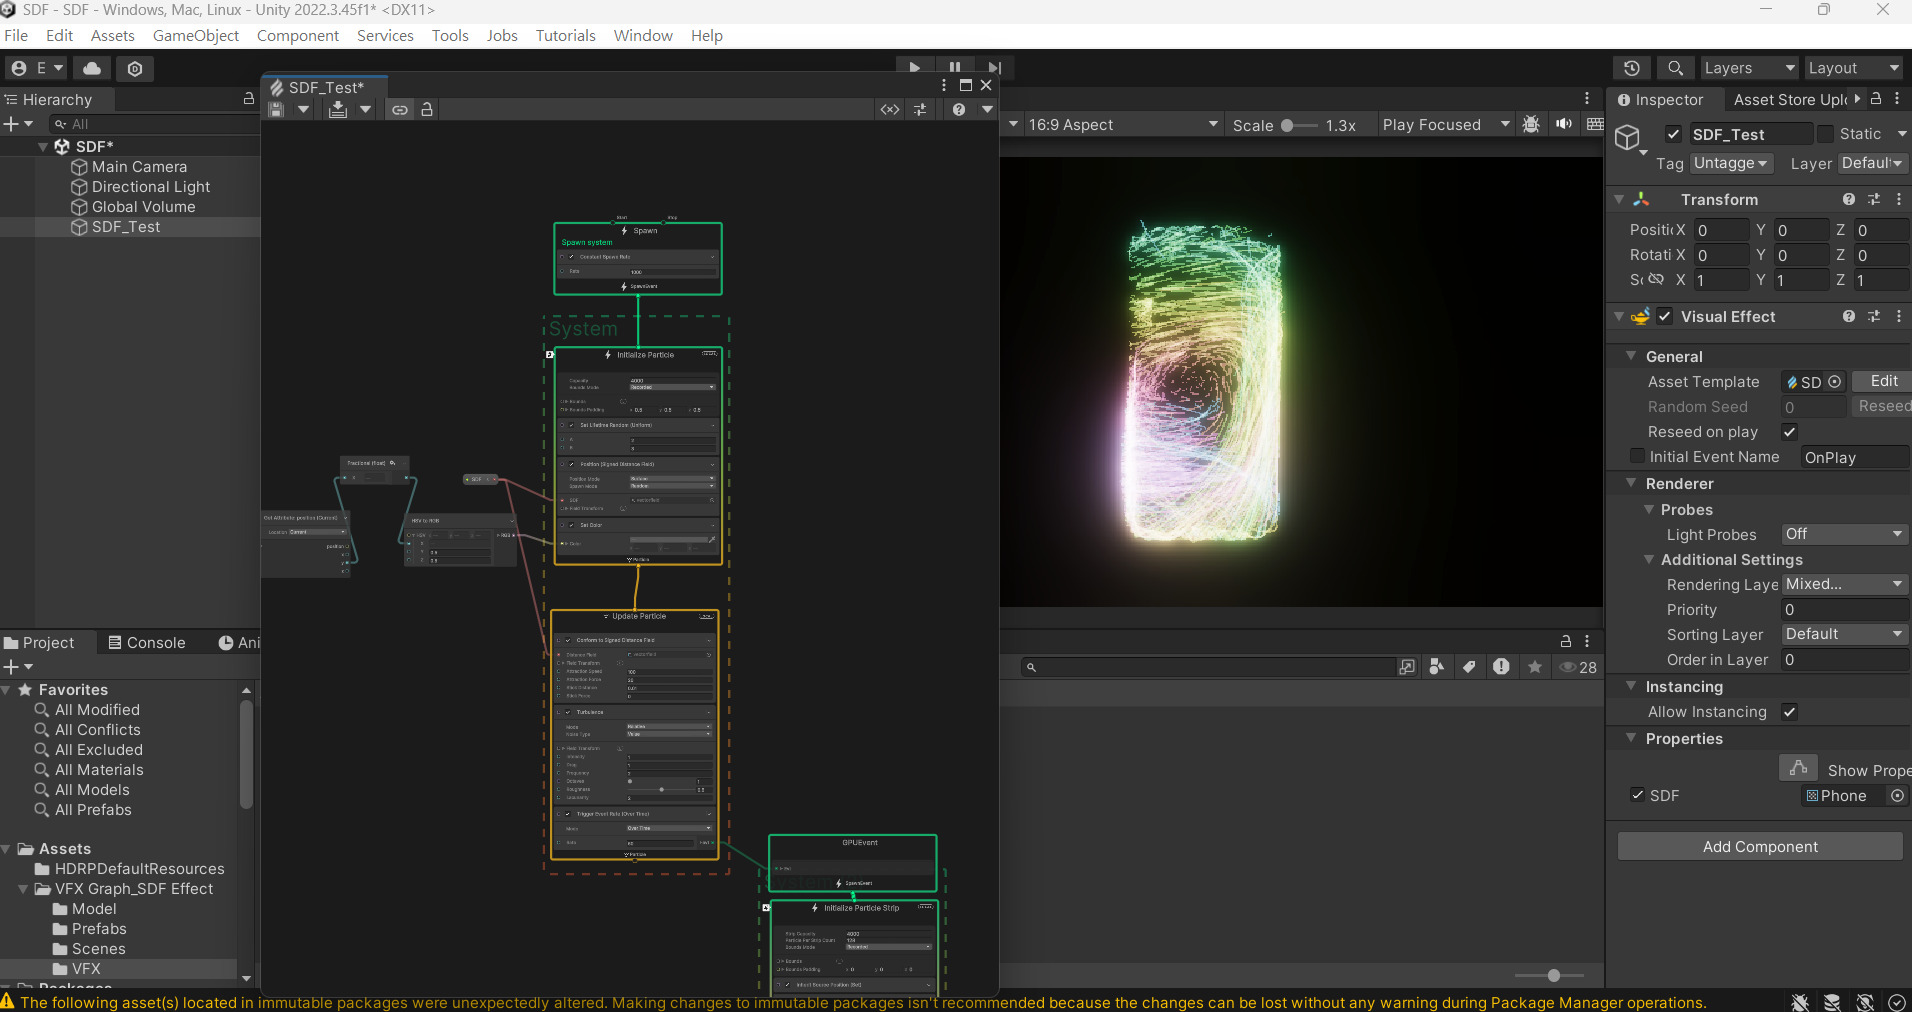Screen dimensions: 1912x1012
Task: Click the Search by Label tag icon
Action: (x=1469, y=667)
